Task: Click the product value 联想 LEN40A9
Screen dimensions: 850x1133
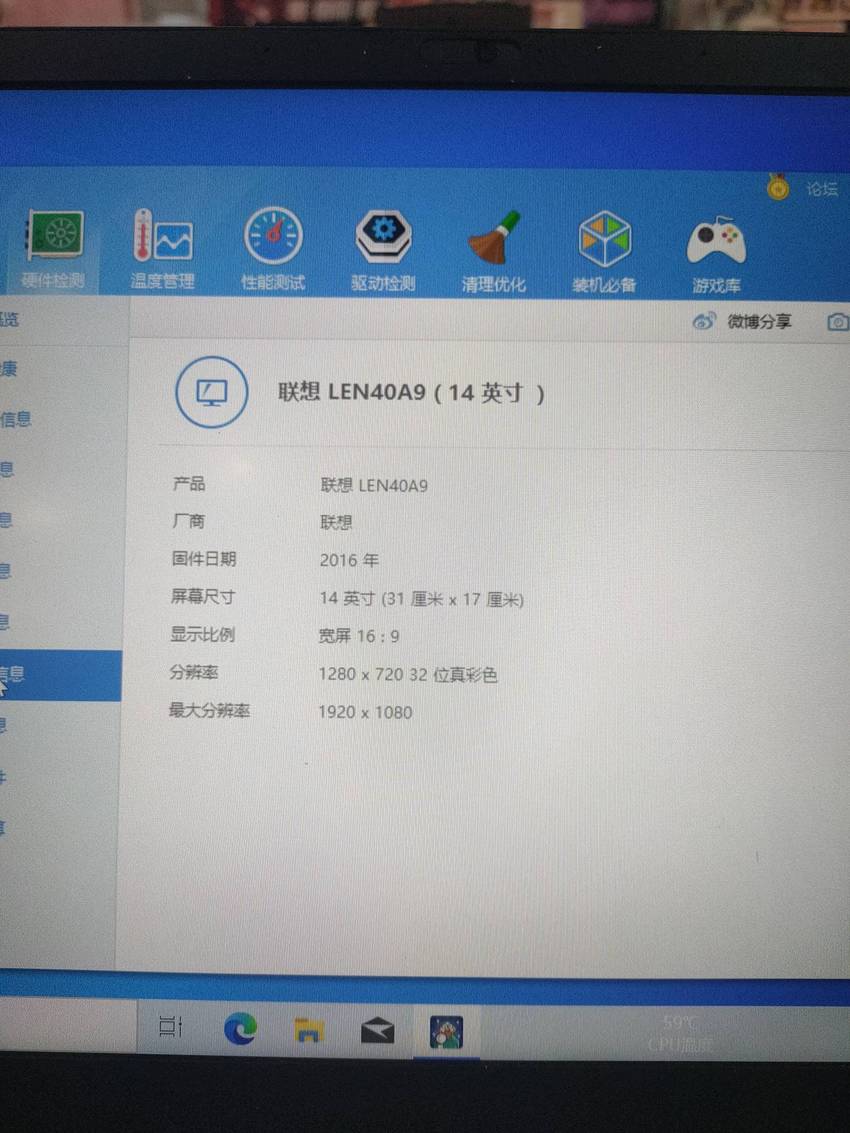Action: [x=374, y=485]
